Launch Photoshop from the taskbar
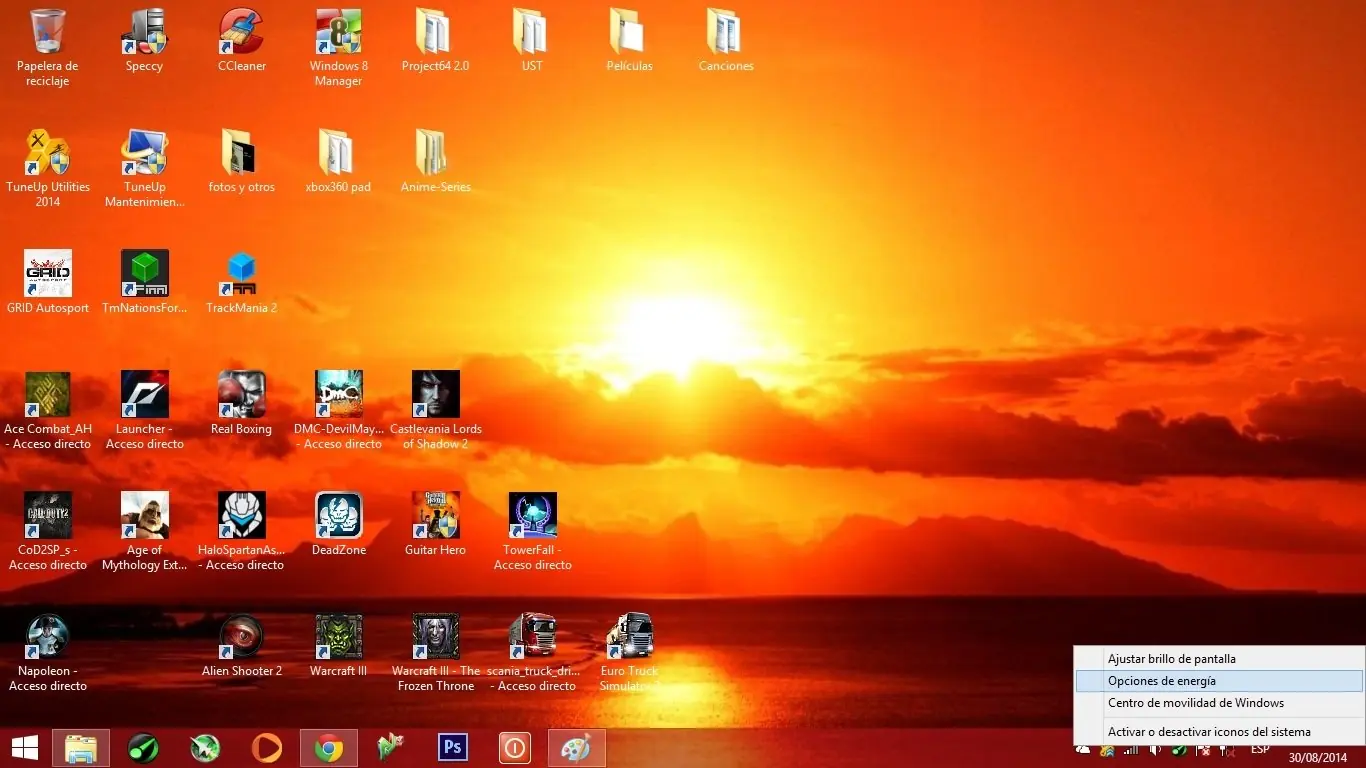This screenshot has width=1366, height=768. click(x=453, y=748)
